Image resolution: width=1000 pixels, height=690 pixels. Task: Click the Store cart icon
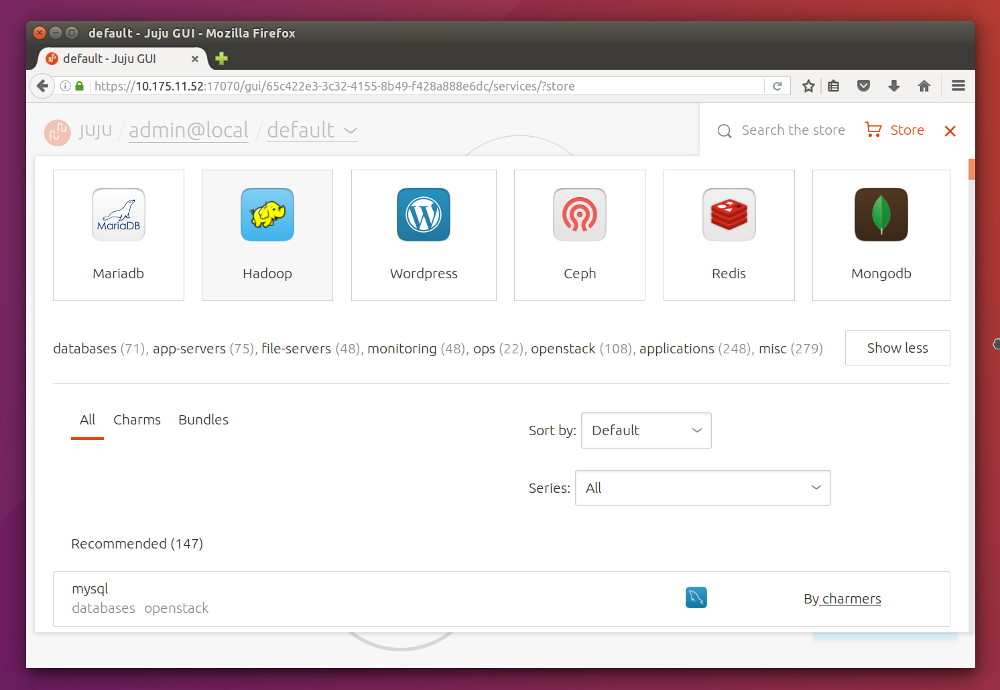coord(873,130)
